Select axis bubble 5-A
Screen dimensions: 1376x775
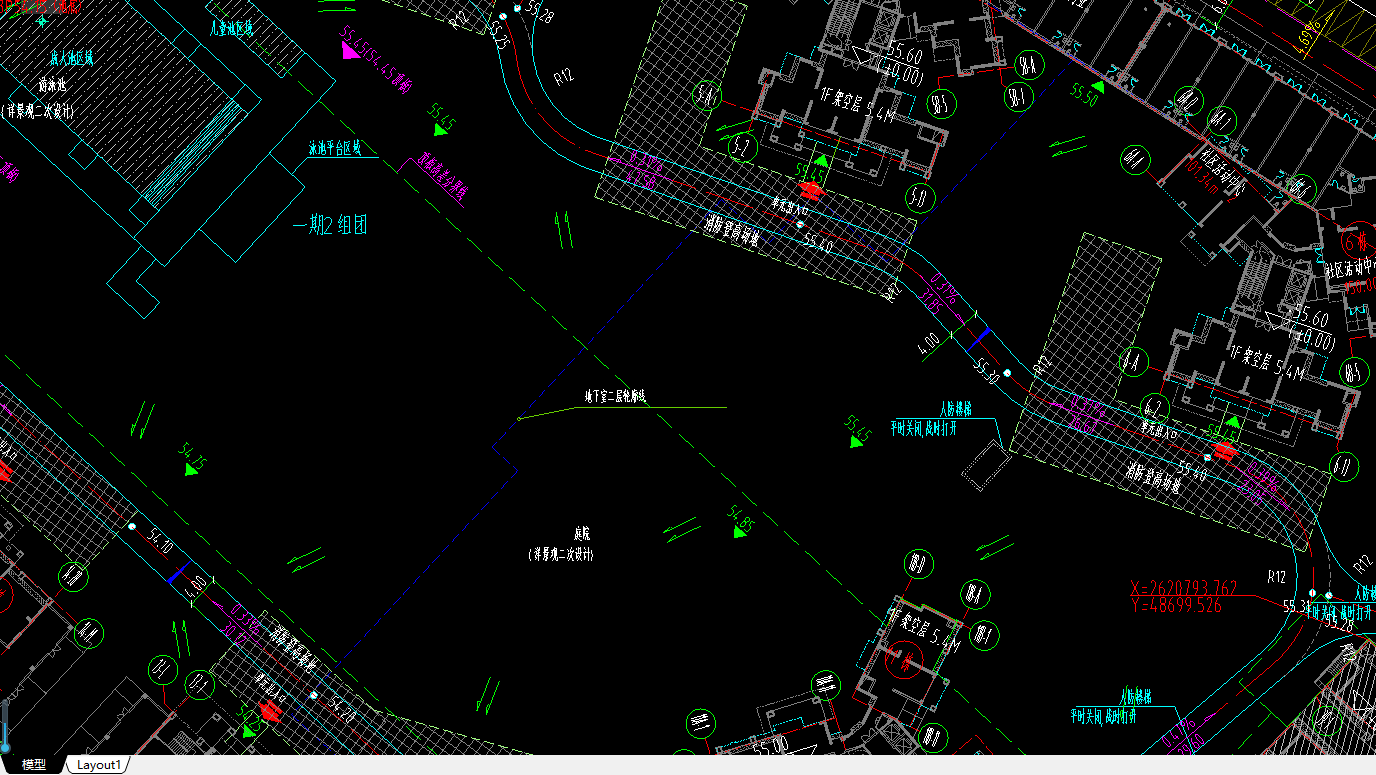click(x=707, y=96)
